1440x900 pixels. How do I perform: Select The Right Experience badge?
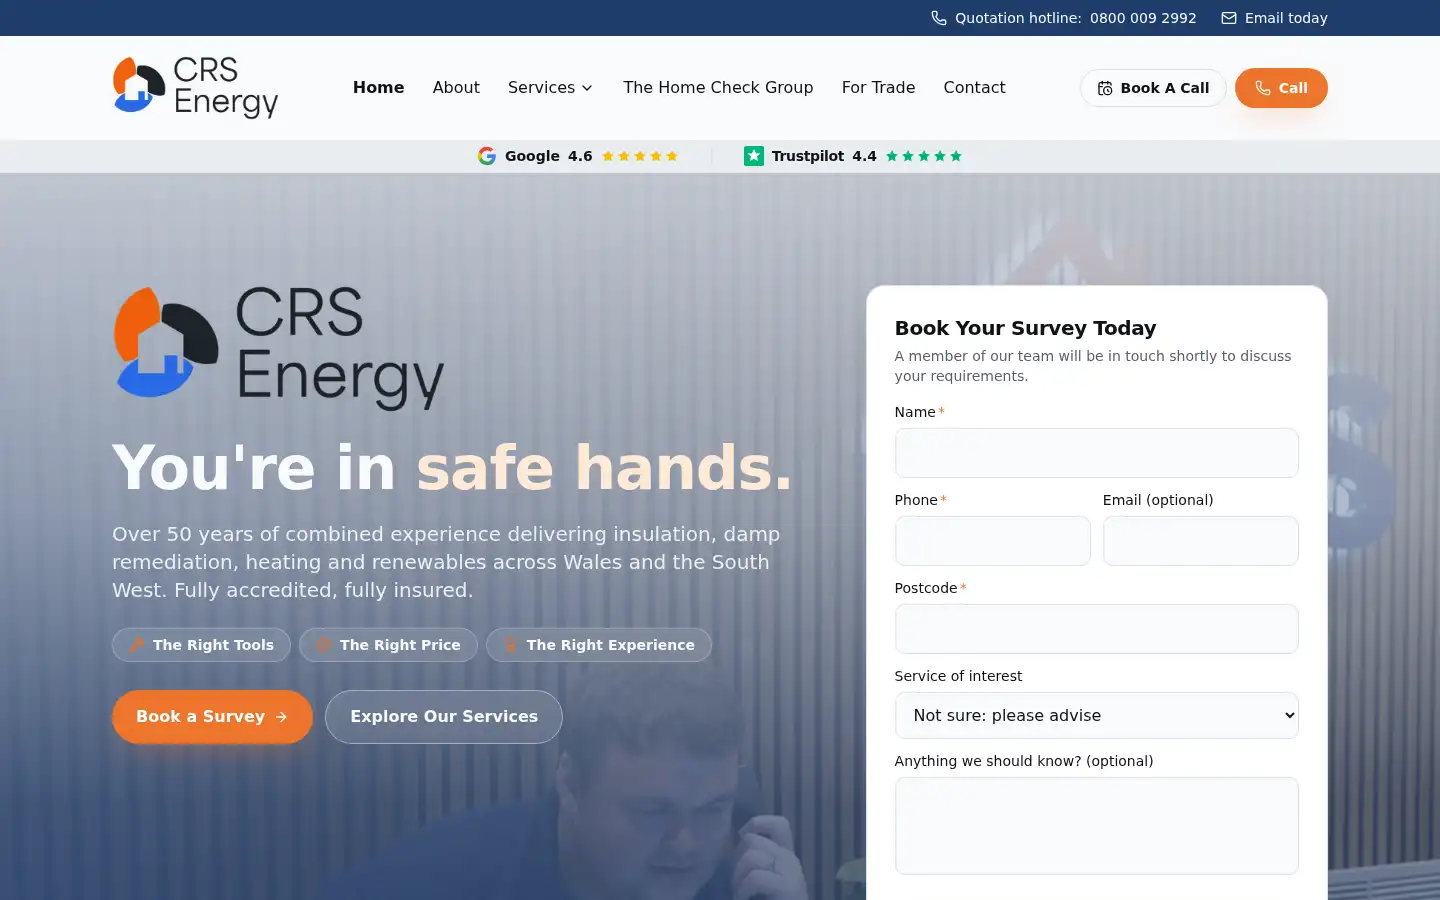point(599,645)
